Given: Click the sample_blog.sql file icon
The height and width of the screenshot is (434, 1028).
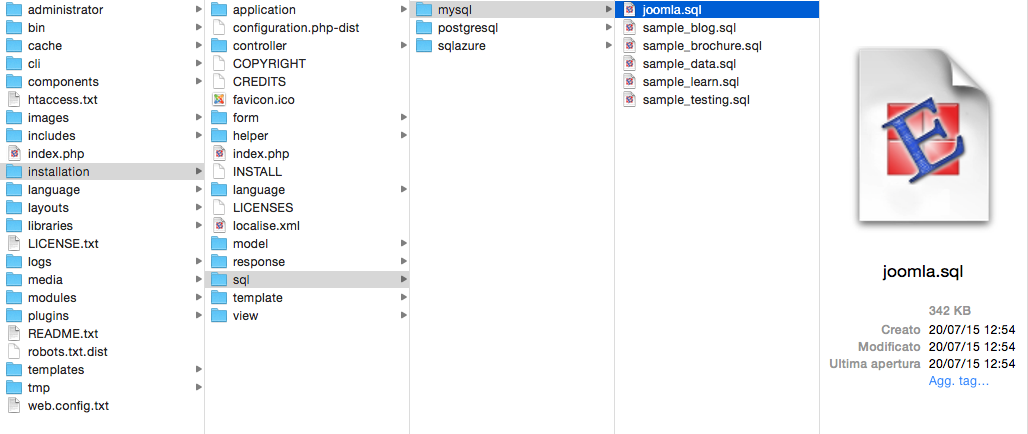Looking at the screenshot, I should click(x=629, y=28).
